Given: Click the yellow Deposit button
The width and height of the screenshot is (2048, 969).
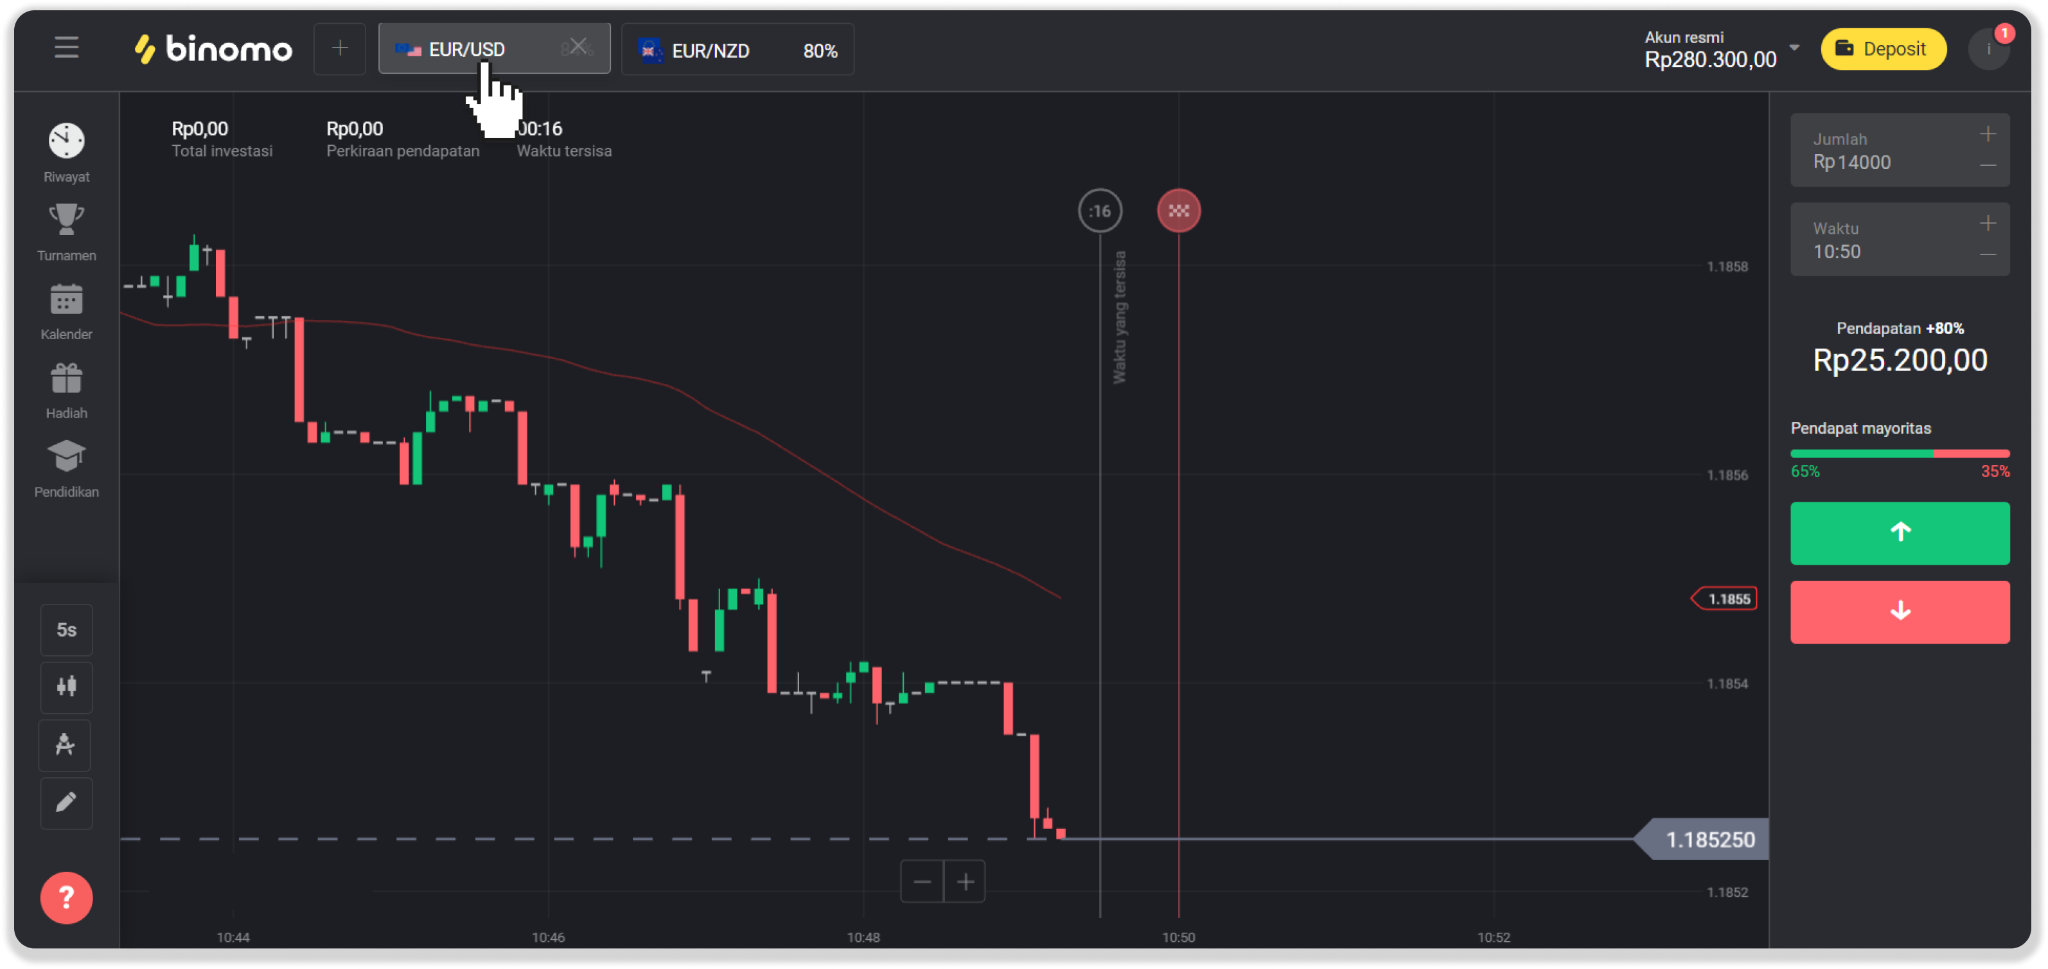Looking at the screenshot, I should (x=1883, y=49).
